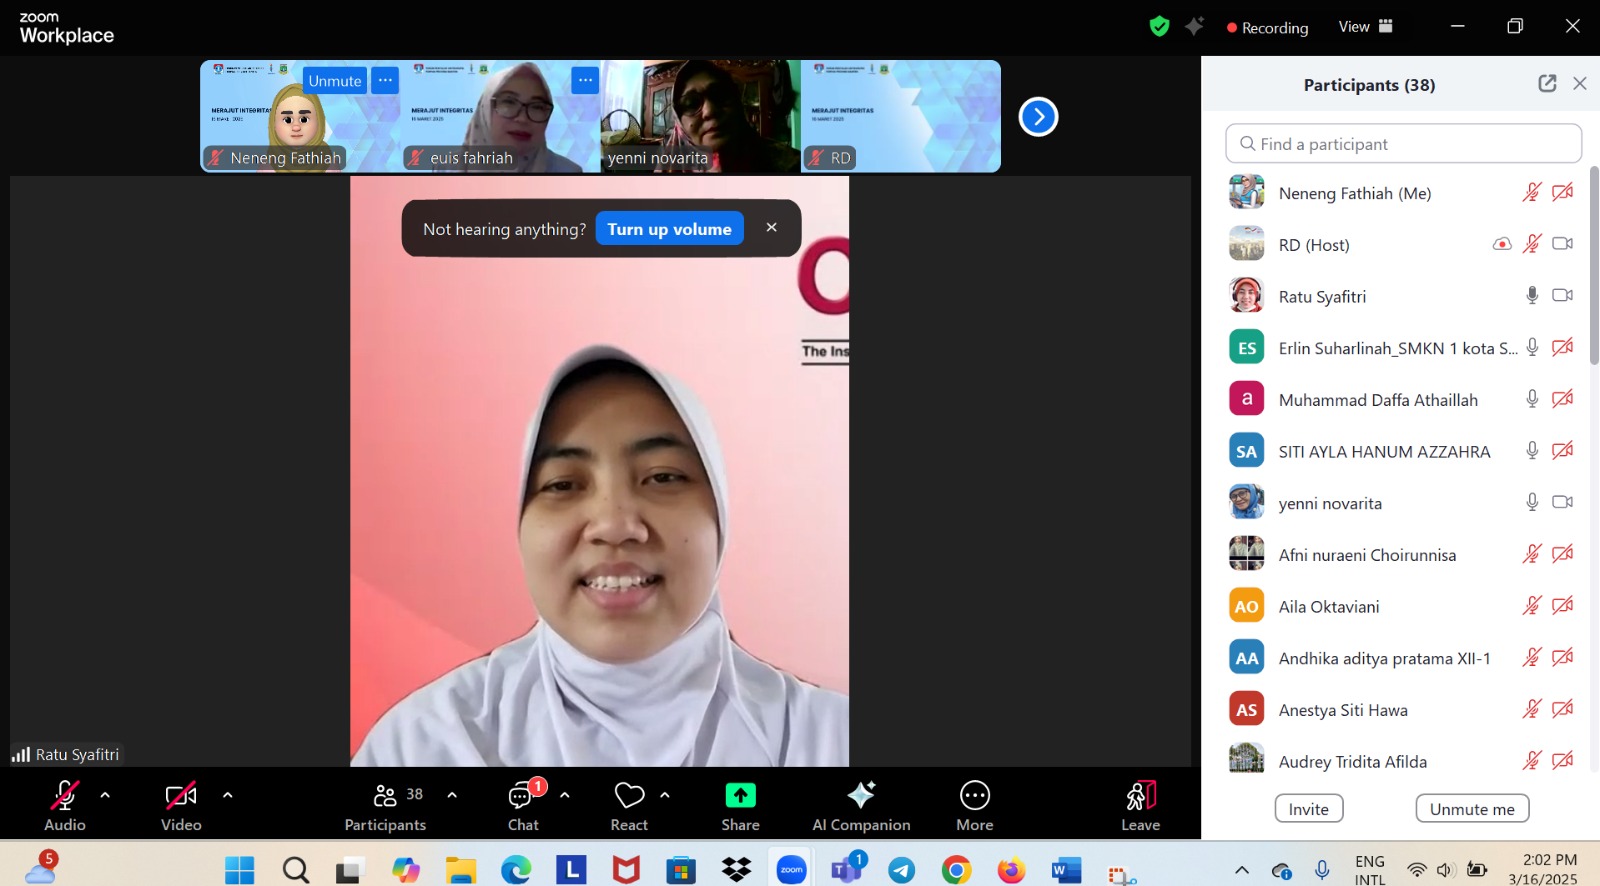This screenshot has height=886, width=1600.
Task: Click the React heart icon
Action: (629, 796)
